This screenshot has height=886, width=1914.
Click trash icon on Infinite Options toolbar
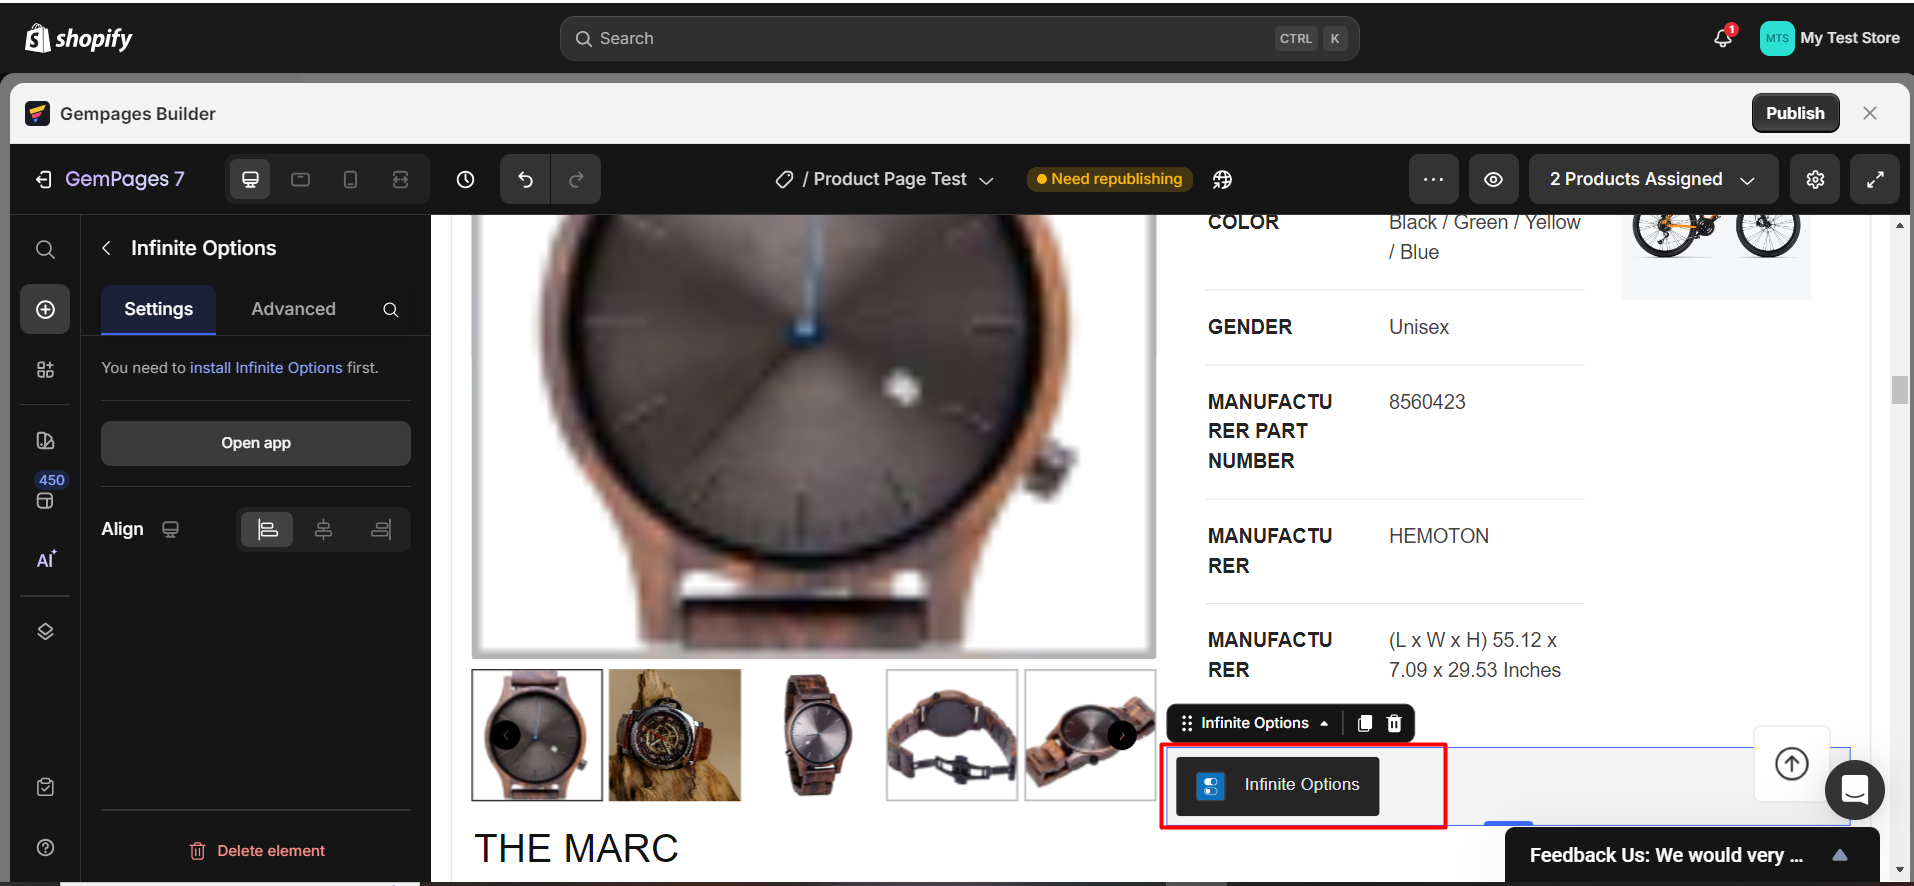[1394, 723]
